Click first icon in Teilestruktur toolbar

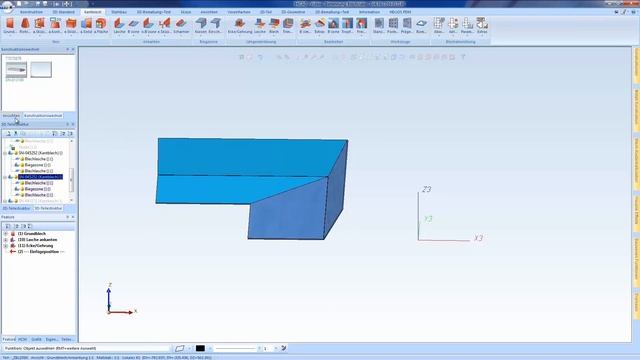tap(8, 133)
